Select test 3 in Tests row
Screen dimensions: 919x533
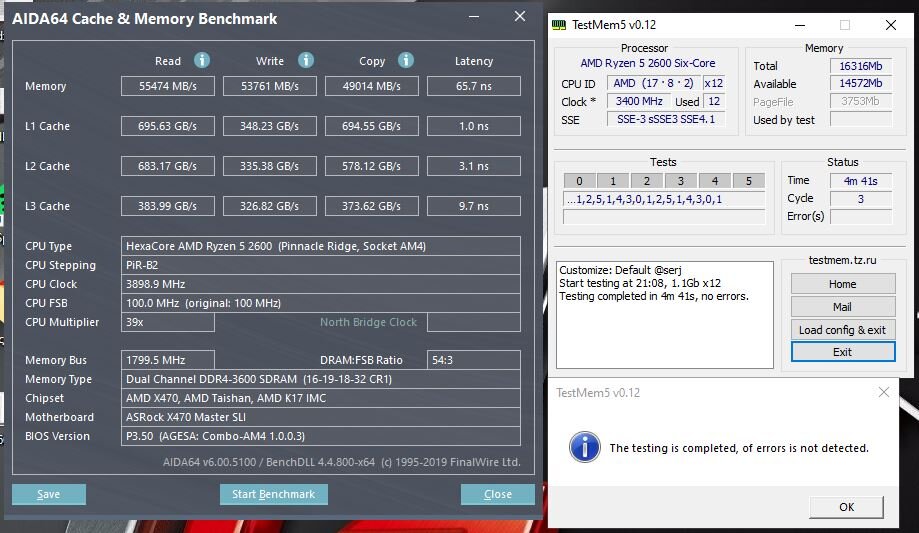(680, 181)
